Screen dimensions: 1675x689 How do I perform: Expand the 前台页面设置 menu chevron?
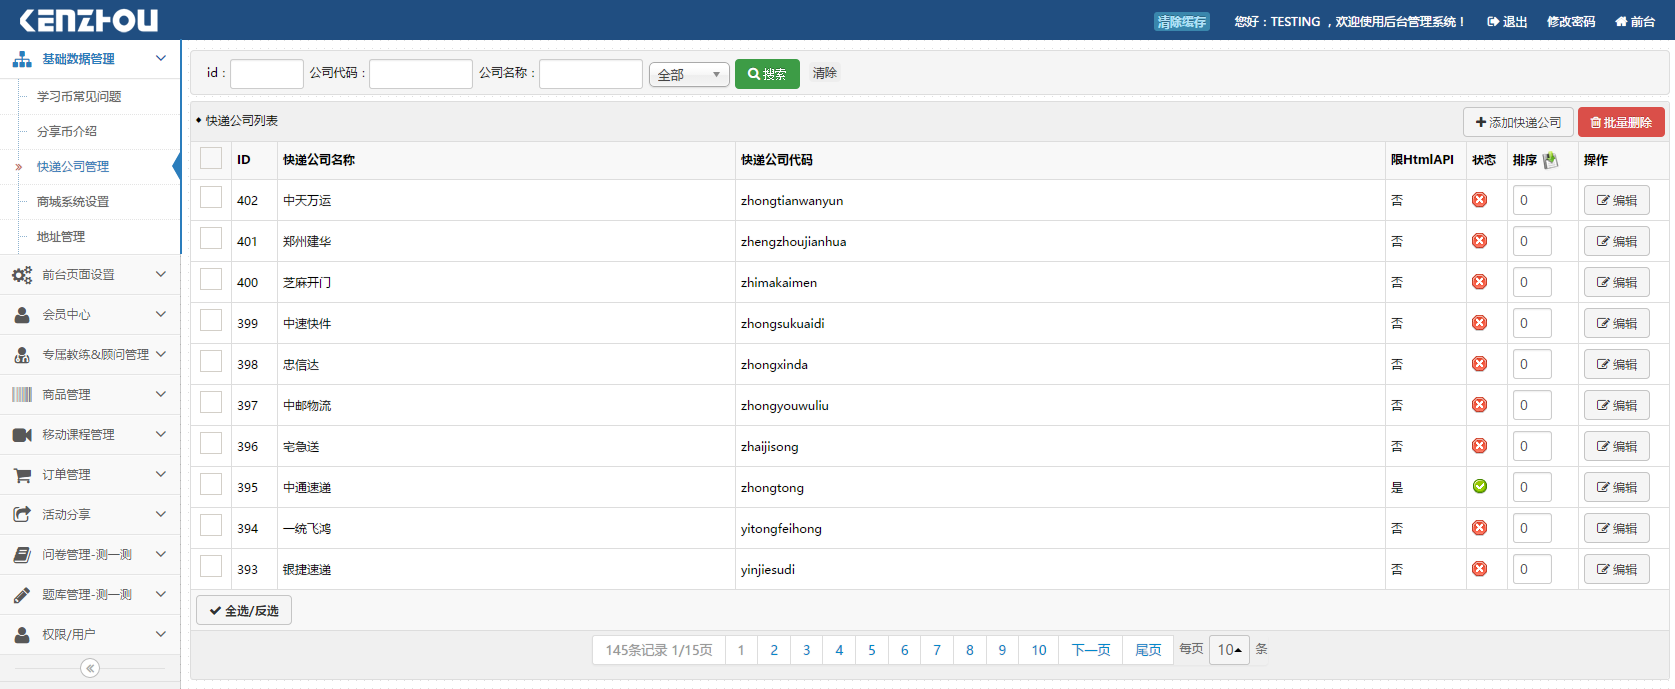point(161,274)
